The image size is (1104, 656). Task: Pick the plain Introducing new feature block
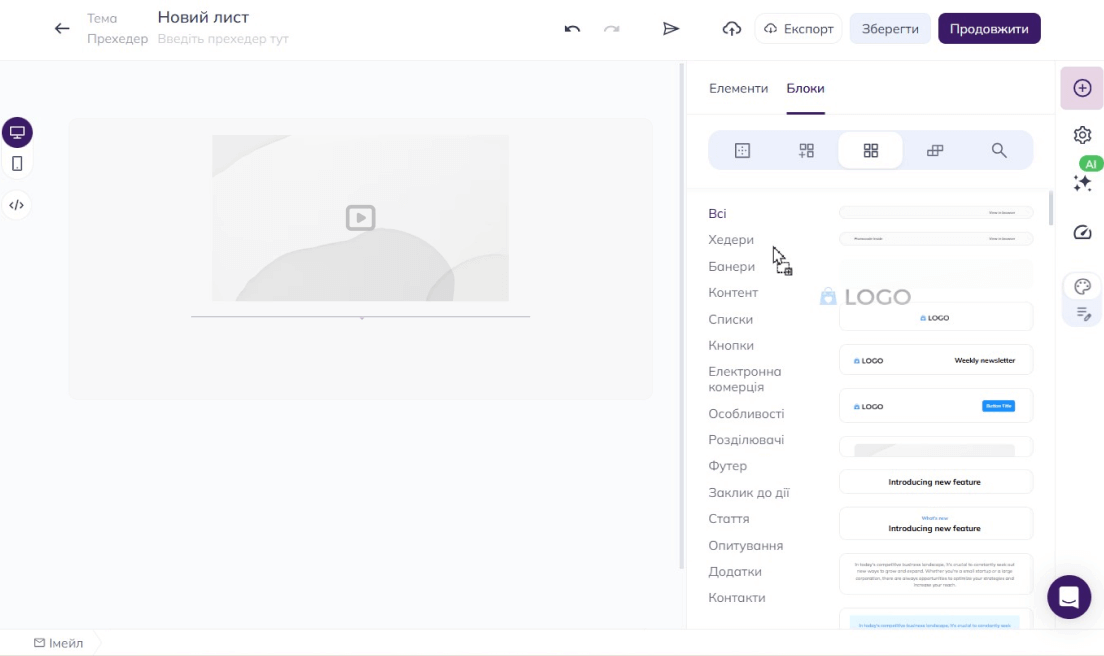point(936,482)
